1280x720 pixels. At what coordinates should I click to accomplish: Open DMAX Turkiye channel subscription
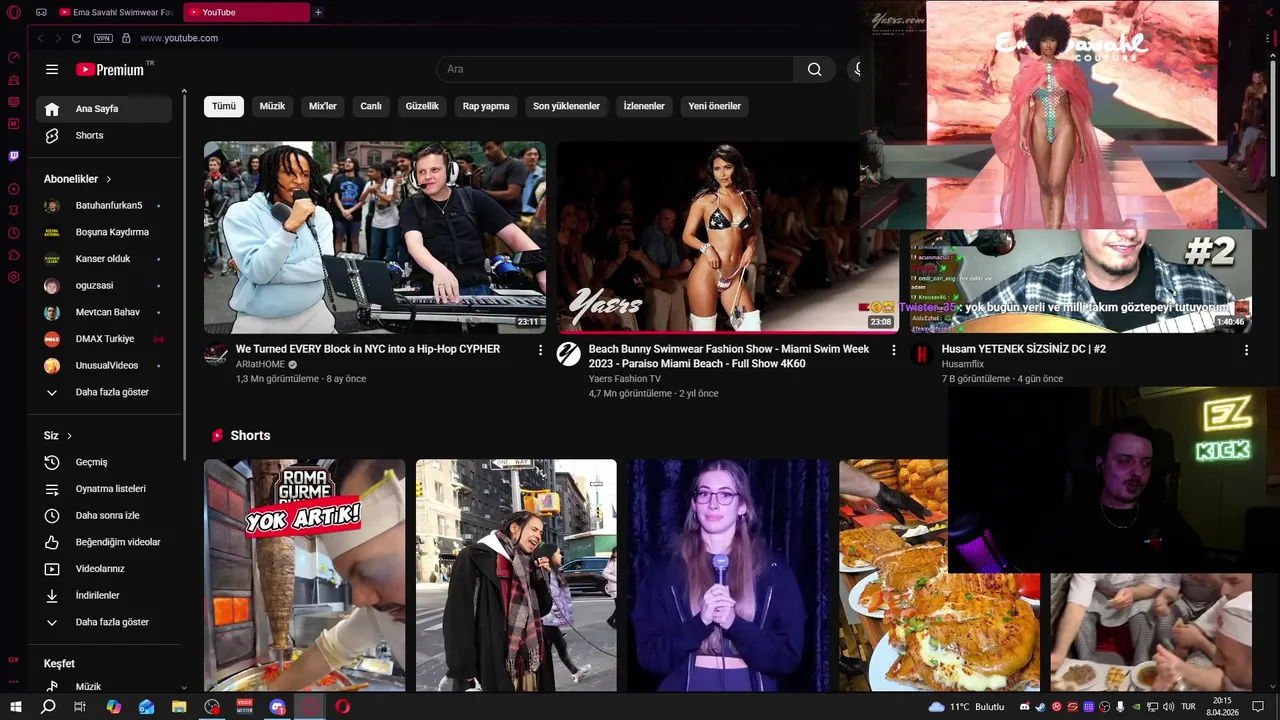coord(104,339)
